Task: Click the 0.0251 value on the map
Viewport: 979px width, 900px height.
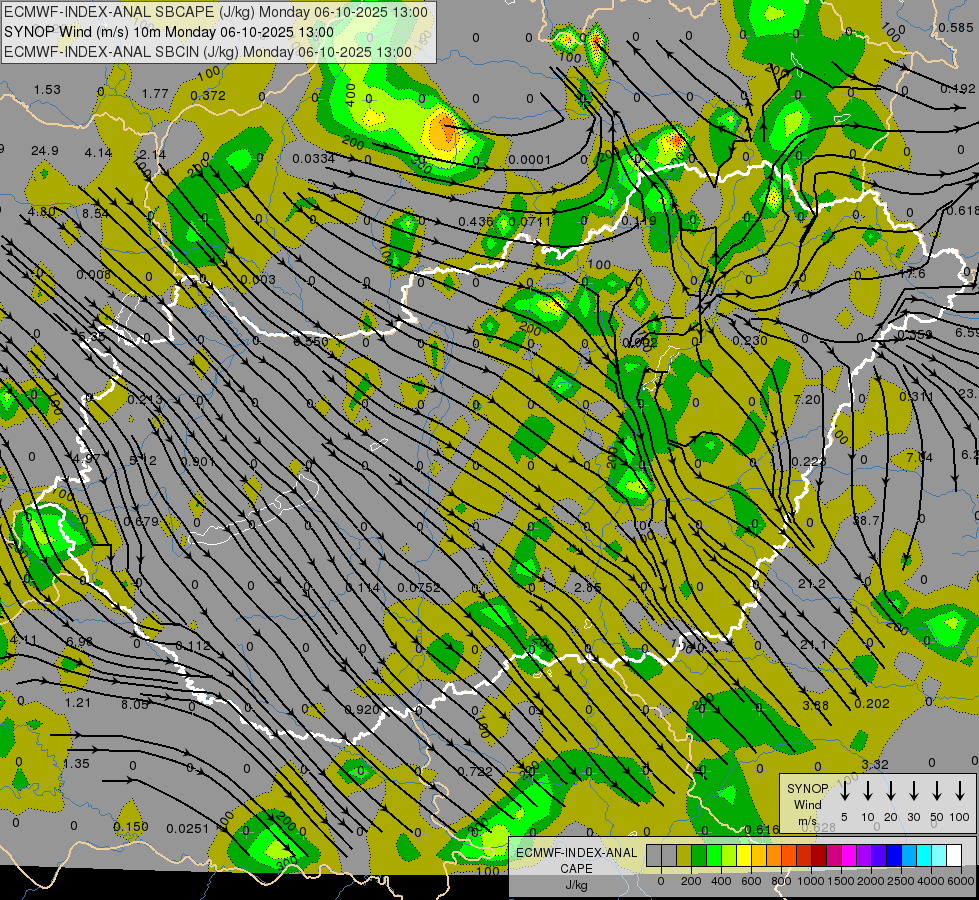Action: [187, 828]
